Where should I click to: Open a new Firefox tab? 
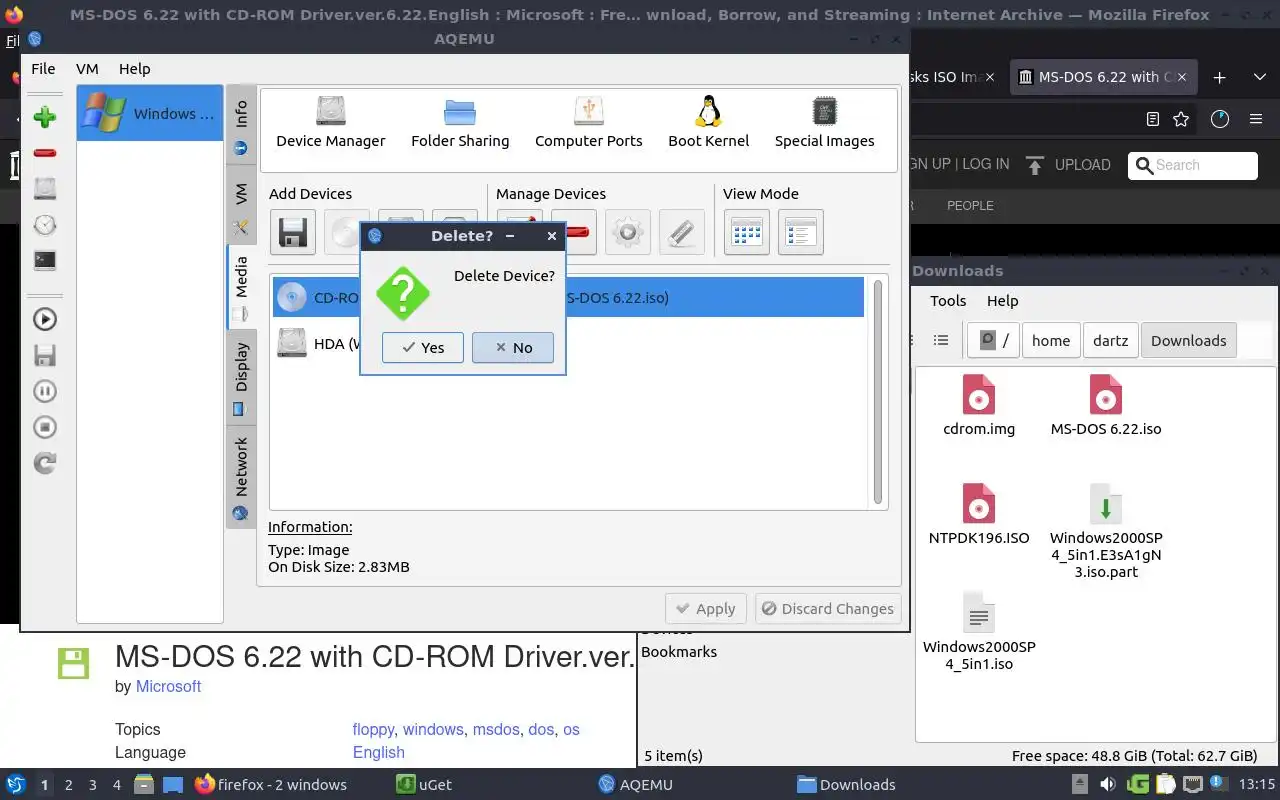pos(1219,77)
